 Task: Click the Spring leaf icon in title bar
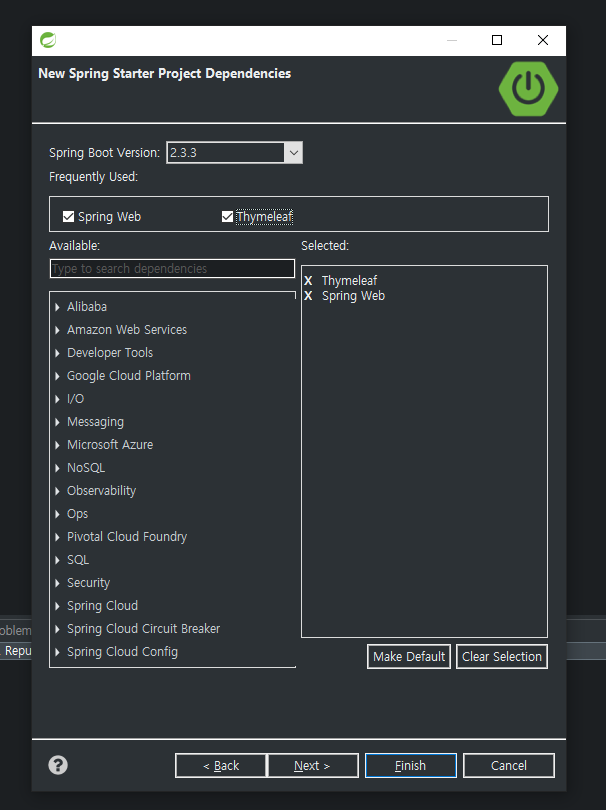[x=48, y=40]
